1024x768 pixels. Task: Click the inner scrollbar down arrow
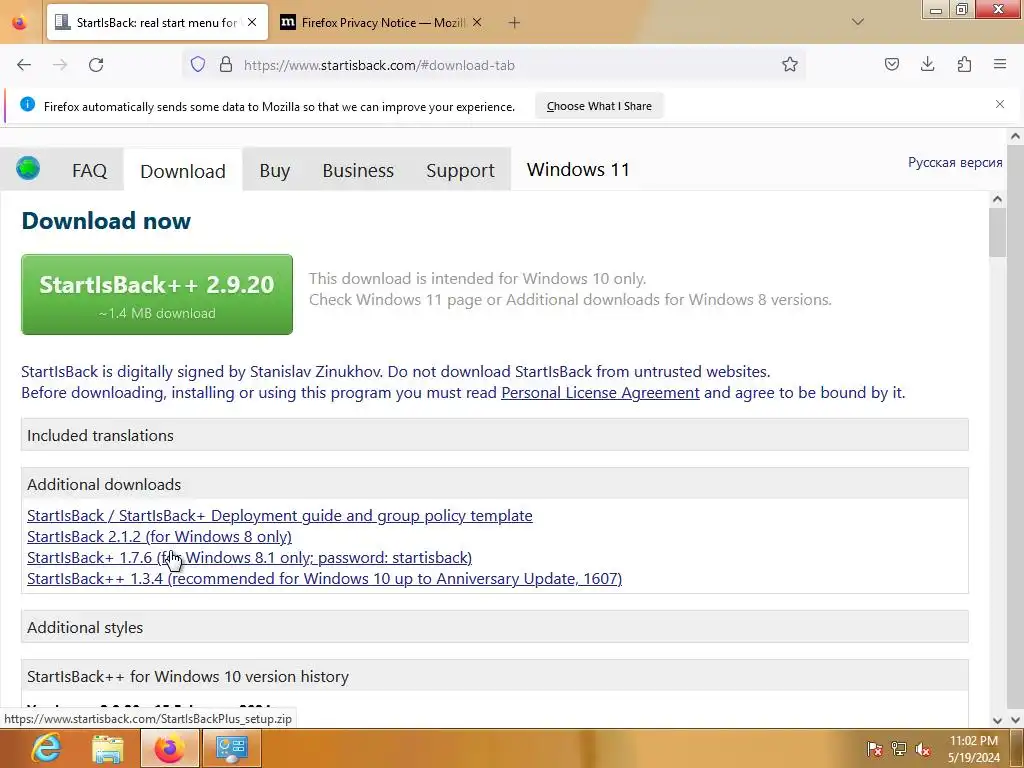[997, 720]
